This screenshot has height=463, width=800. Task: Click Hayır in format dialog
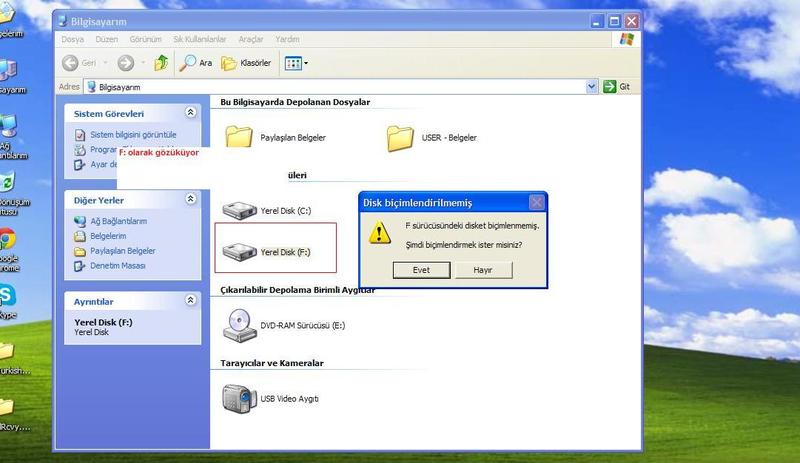click(483, 270)
